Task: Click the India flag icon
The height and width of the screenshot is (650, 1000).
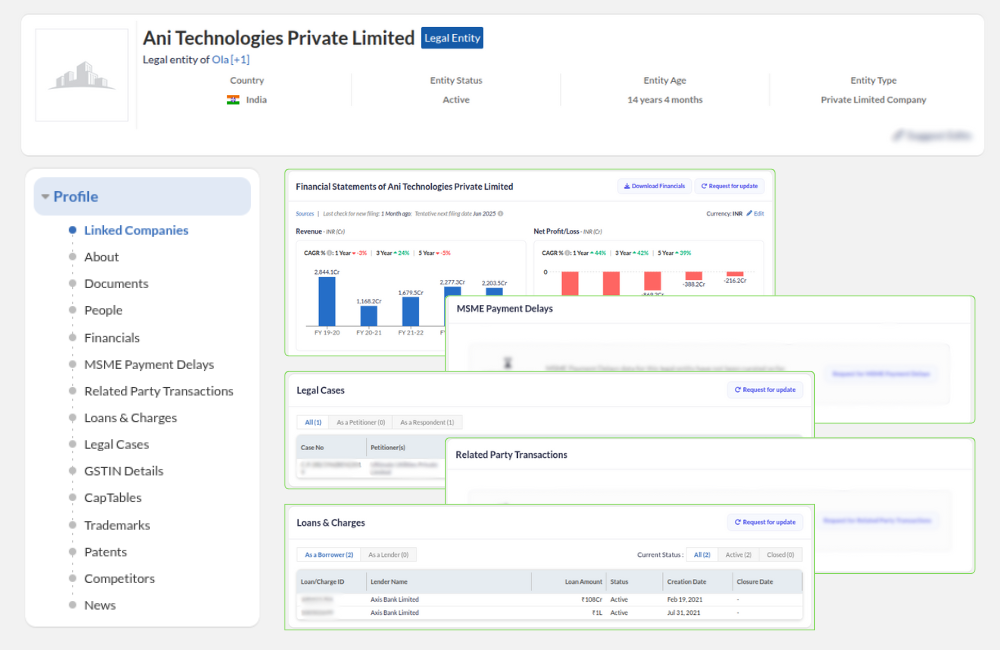Action: coord(233,100)
